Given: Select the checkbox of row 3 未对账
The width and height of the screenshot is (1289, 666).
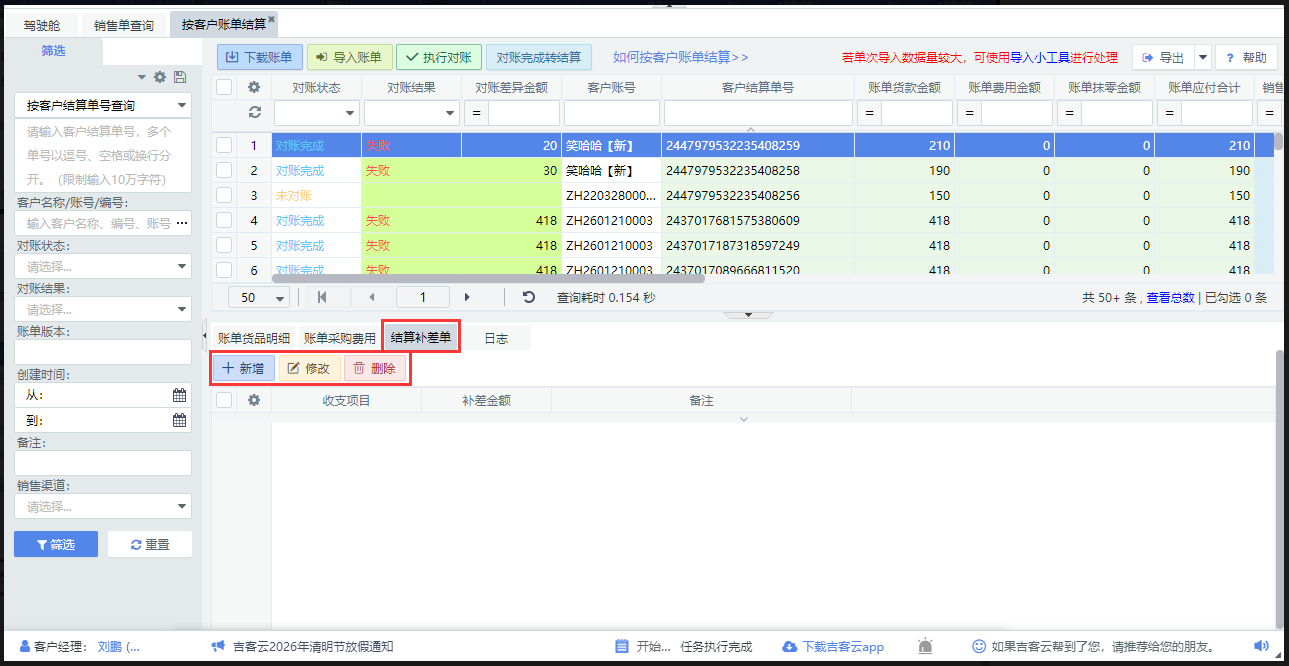Looking at the screenshot, I should point(224,195).
